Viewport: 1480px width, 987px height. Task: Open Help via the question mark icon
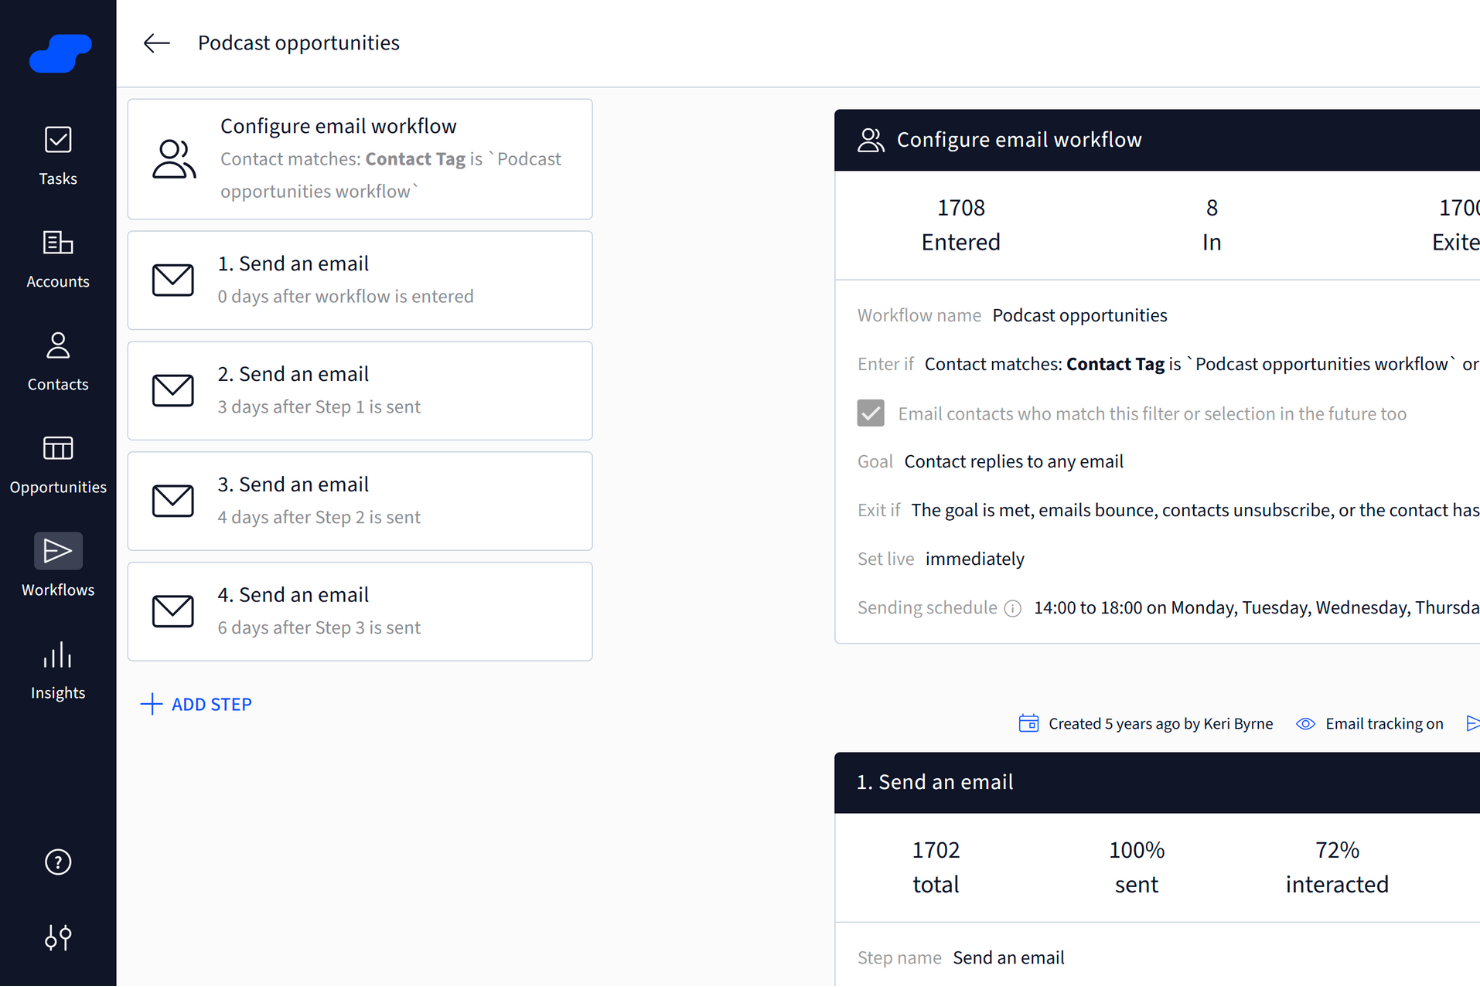[x=57, y=861]
